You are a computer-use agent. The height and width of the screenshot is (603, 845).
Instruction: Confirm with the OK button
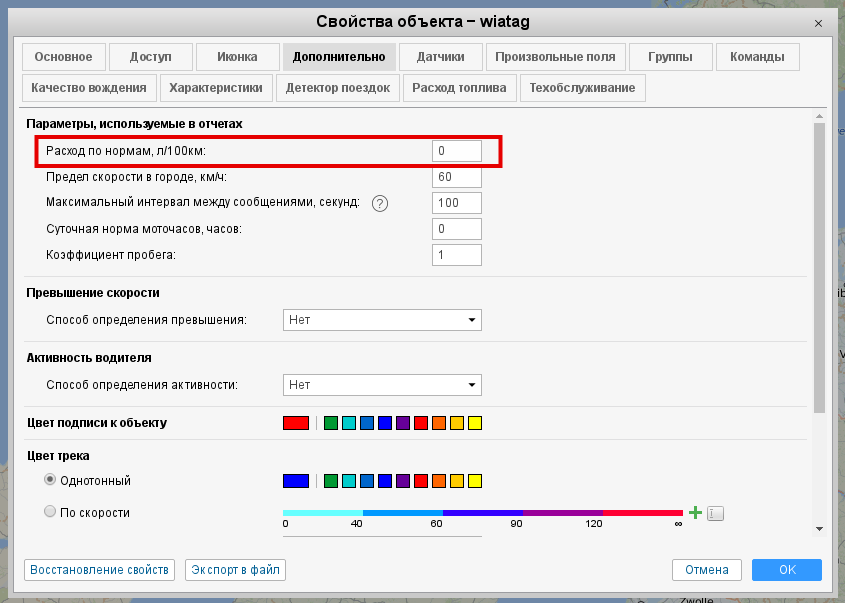tap(786, 569)
